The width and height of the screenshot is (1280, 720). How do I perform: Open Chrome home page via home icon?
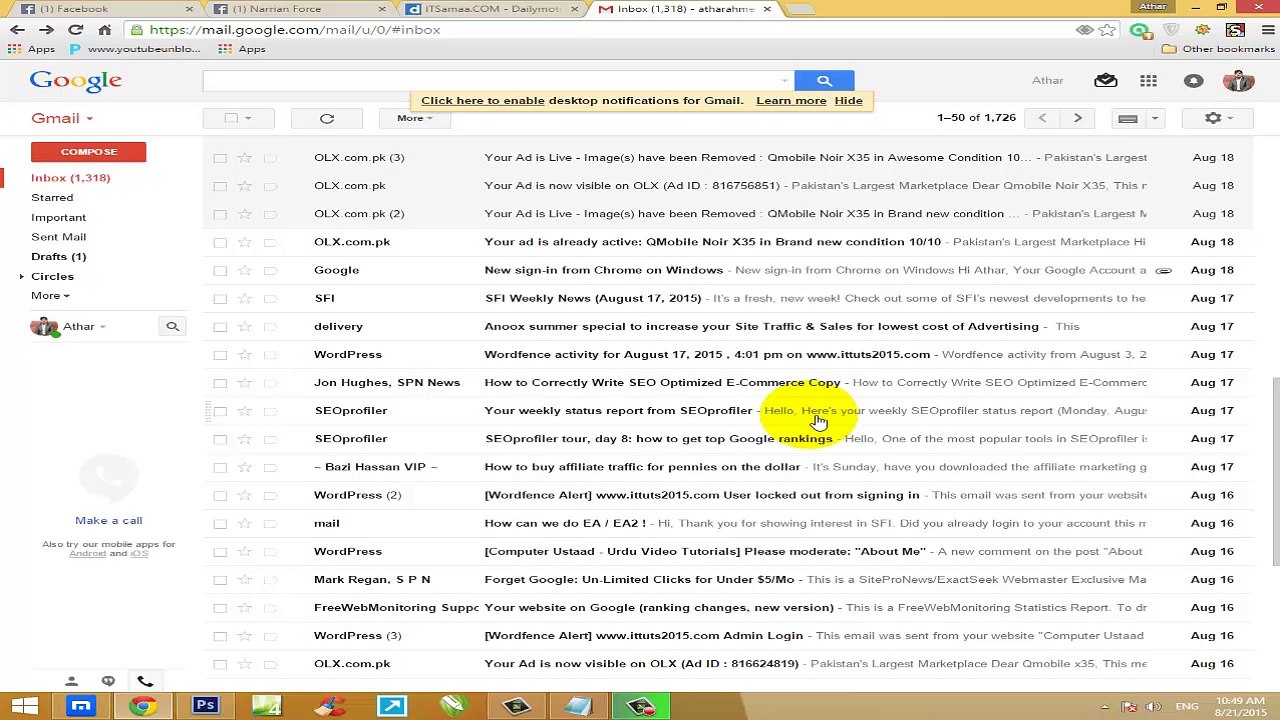coord(104,30)
